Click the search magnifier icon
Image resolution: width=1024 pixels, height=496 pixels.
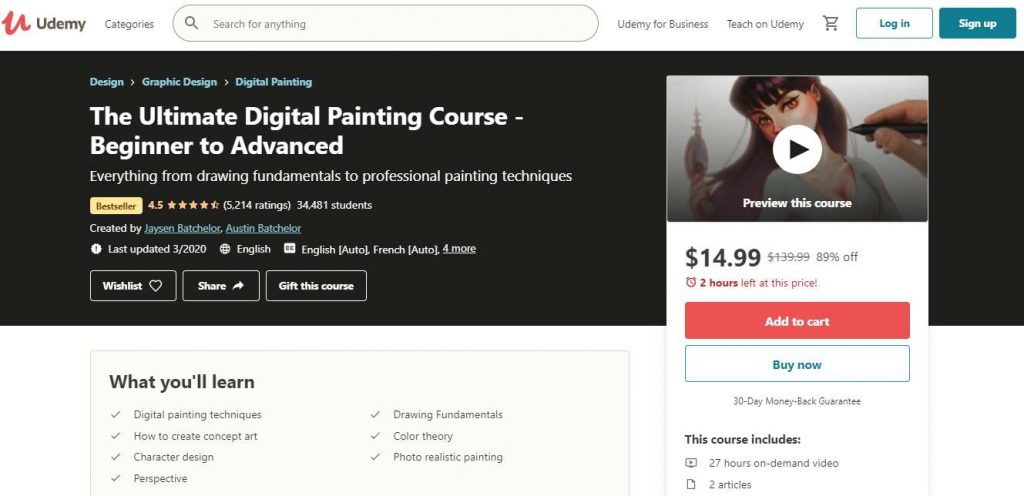(x=192, y=23)
